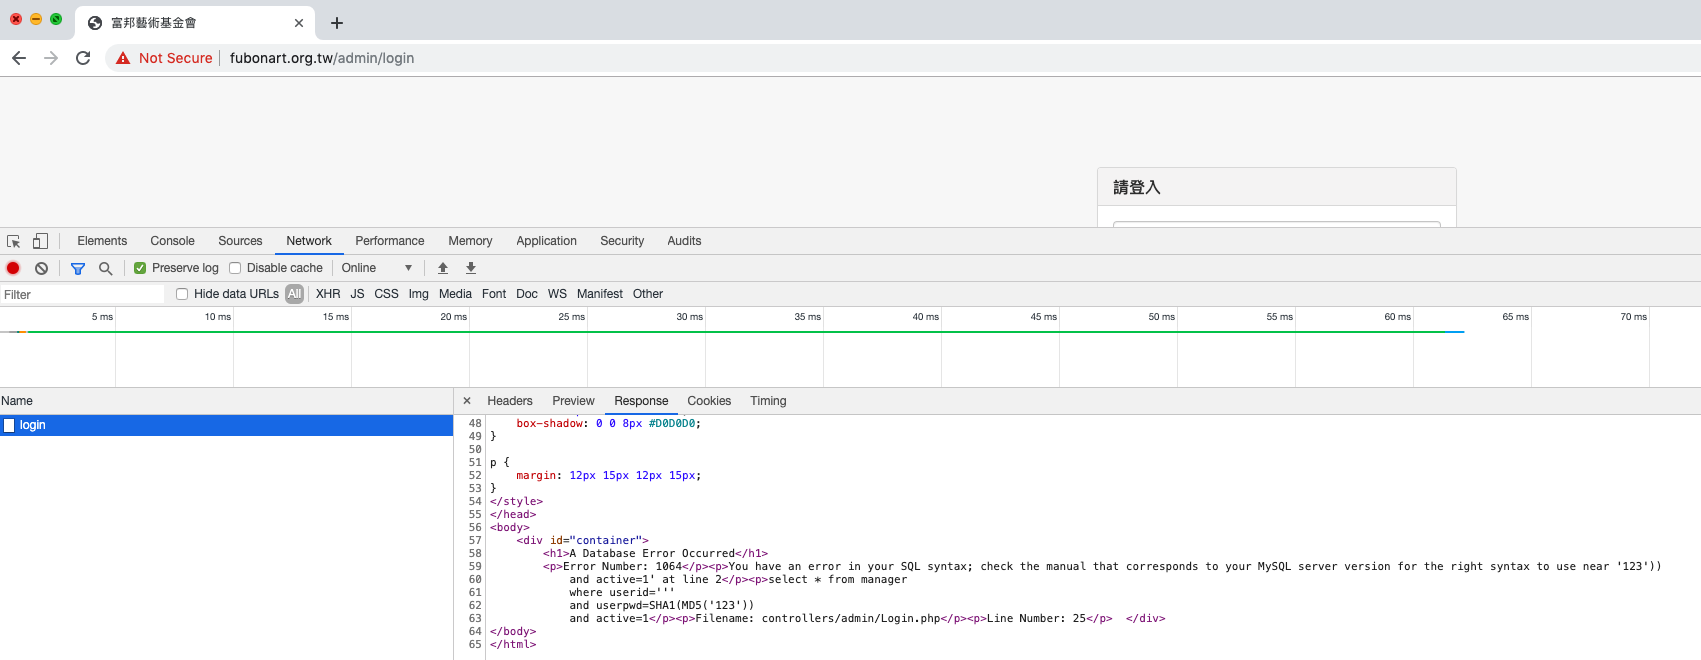Click the browser forward arrow
1701x660 pixels.
(51, 58)
